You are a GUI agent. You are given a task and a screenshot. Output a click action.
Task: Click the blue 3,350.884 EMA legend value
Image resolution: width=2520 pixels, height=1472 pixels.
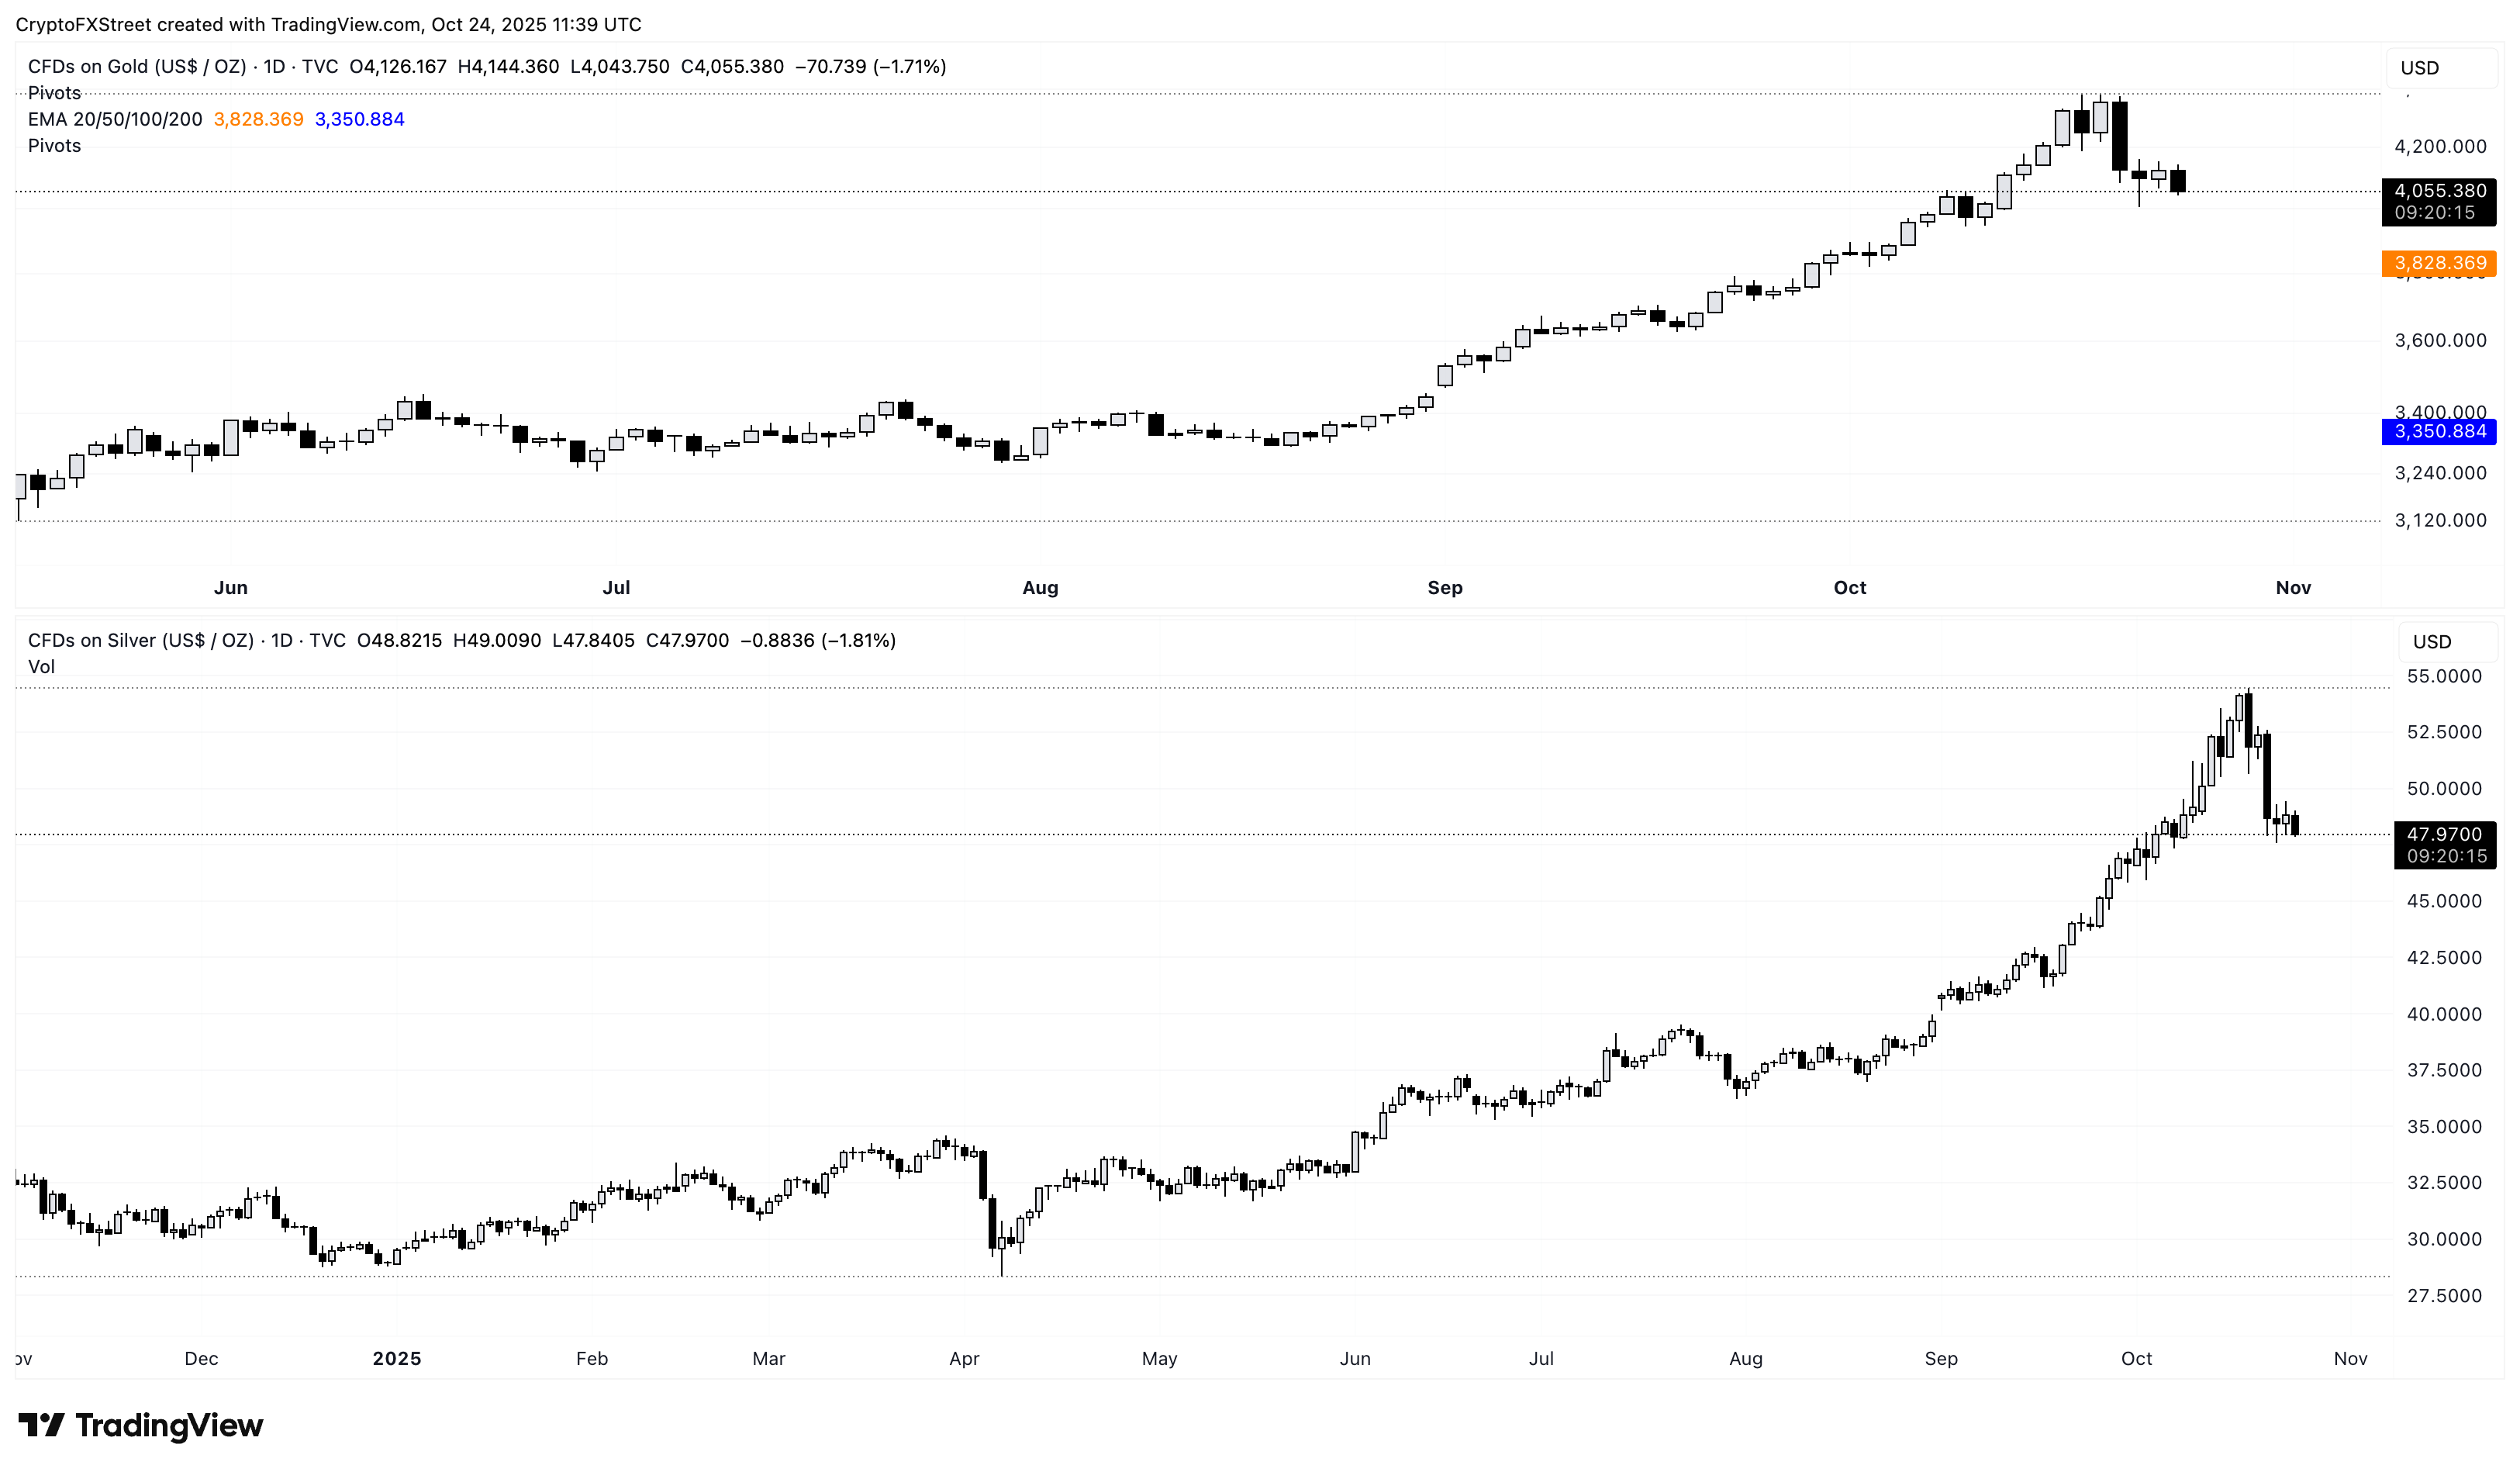359,119
